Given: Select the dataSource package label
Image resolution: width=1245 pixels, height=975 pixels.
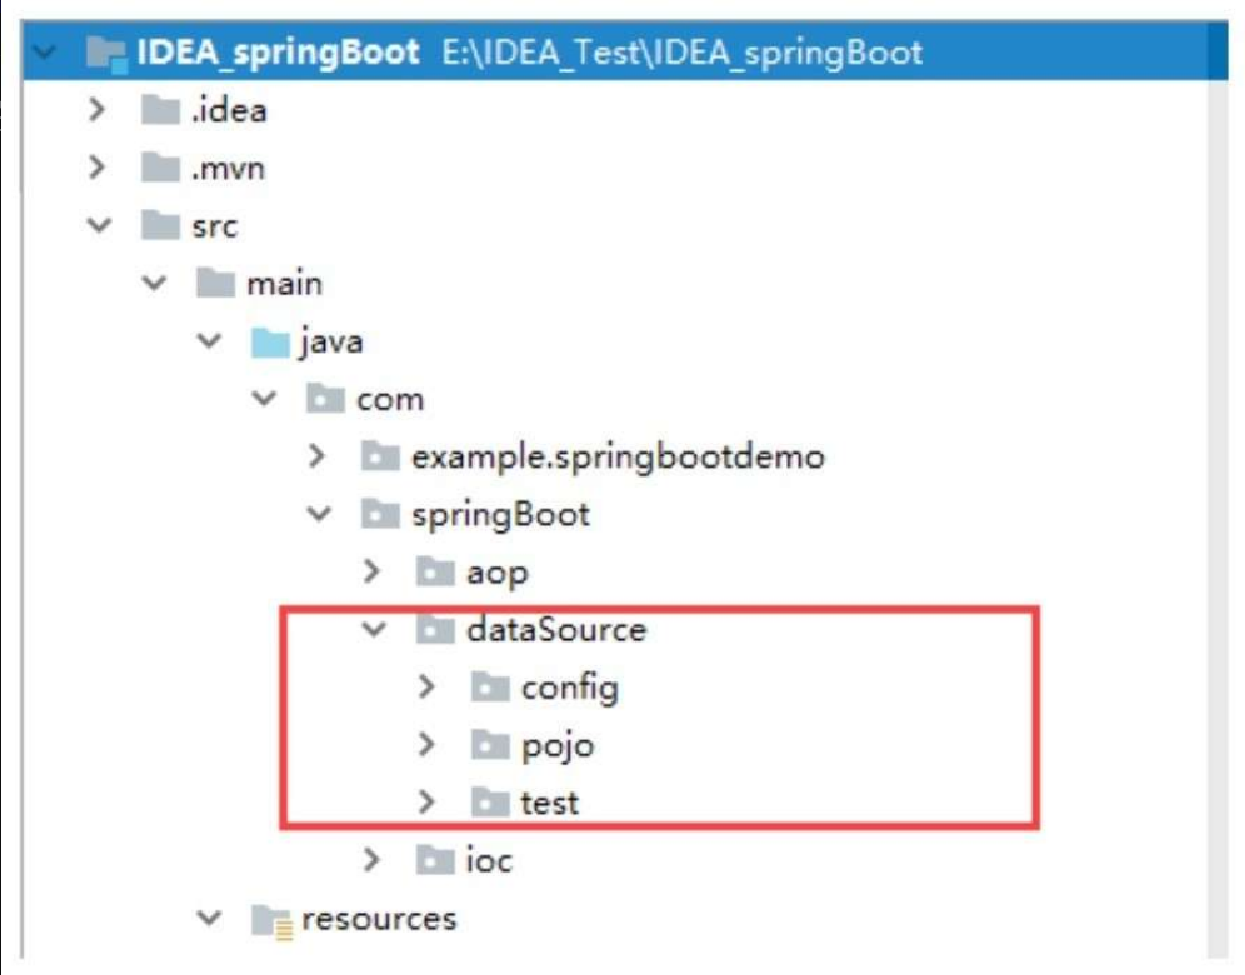Looking at the screenshot, I should coord(556,629).
